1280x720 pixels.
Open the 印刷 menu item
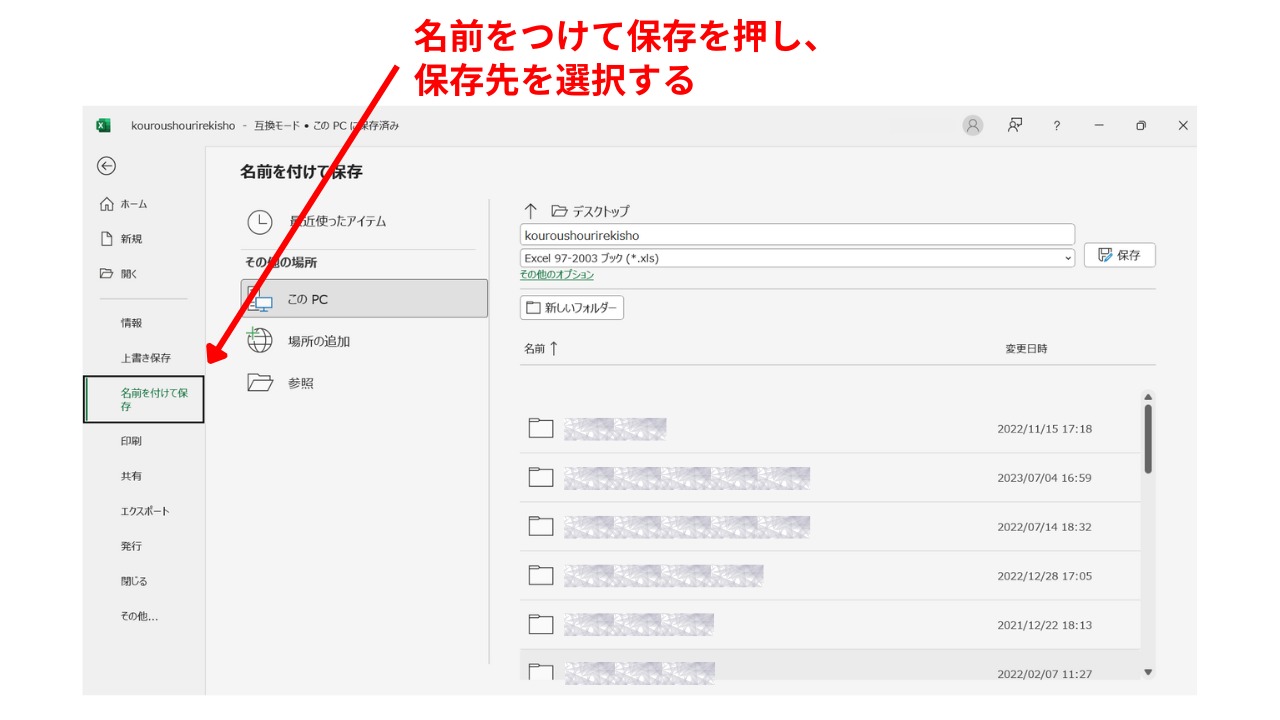coord(131,441)
